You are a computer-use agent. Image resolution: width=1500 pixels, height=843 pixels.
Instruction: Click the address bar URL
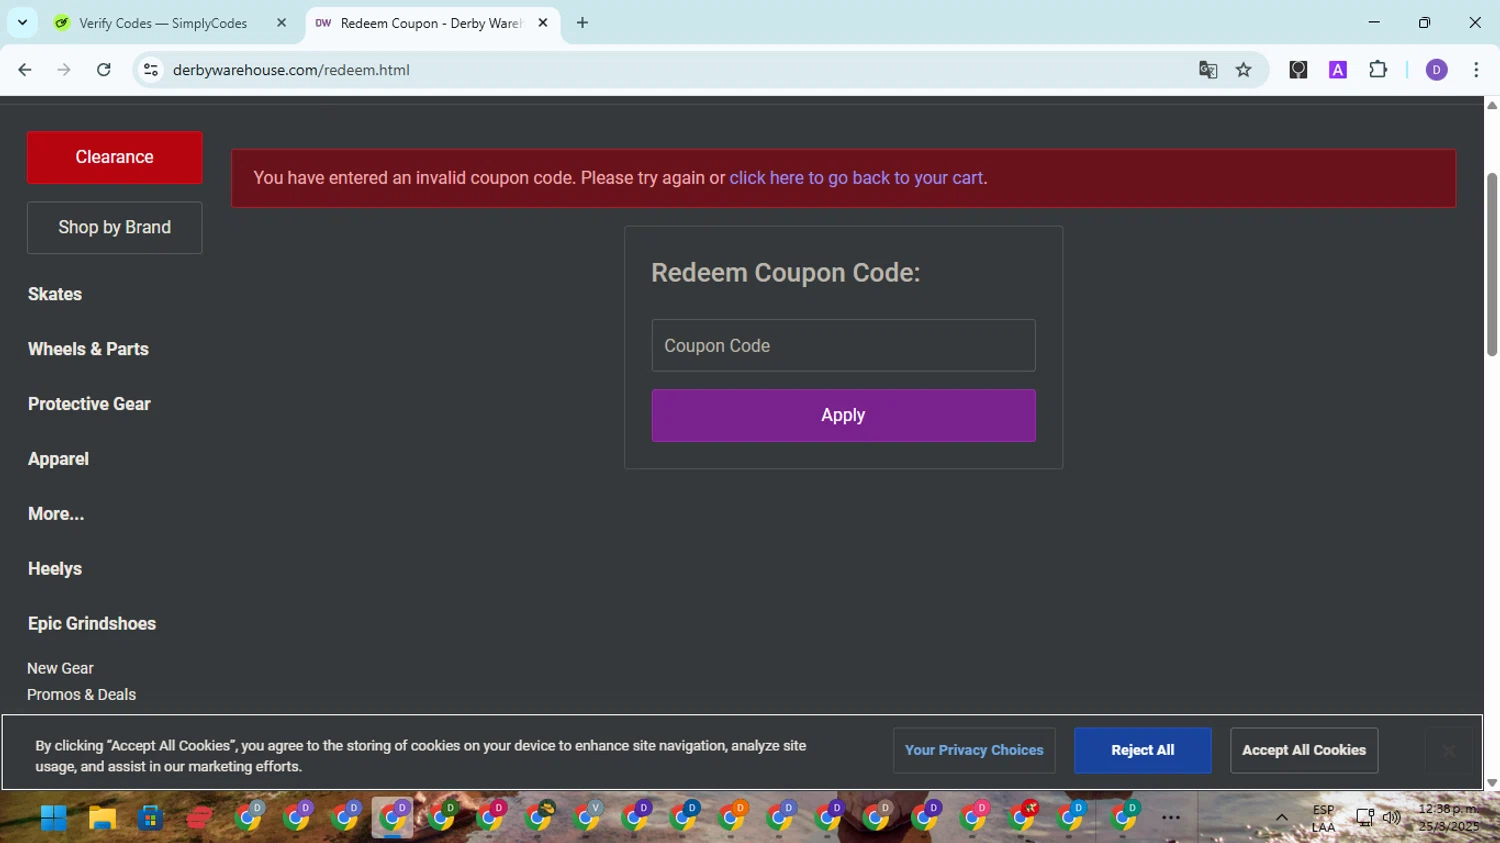pyautogui.click(x=291, y=70)
